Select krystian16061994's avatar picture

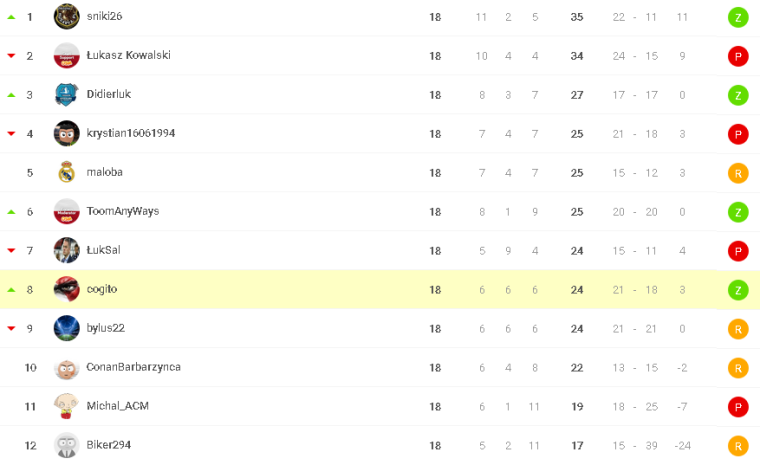coord(67,134)
